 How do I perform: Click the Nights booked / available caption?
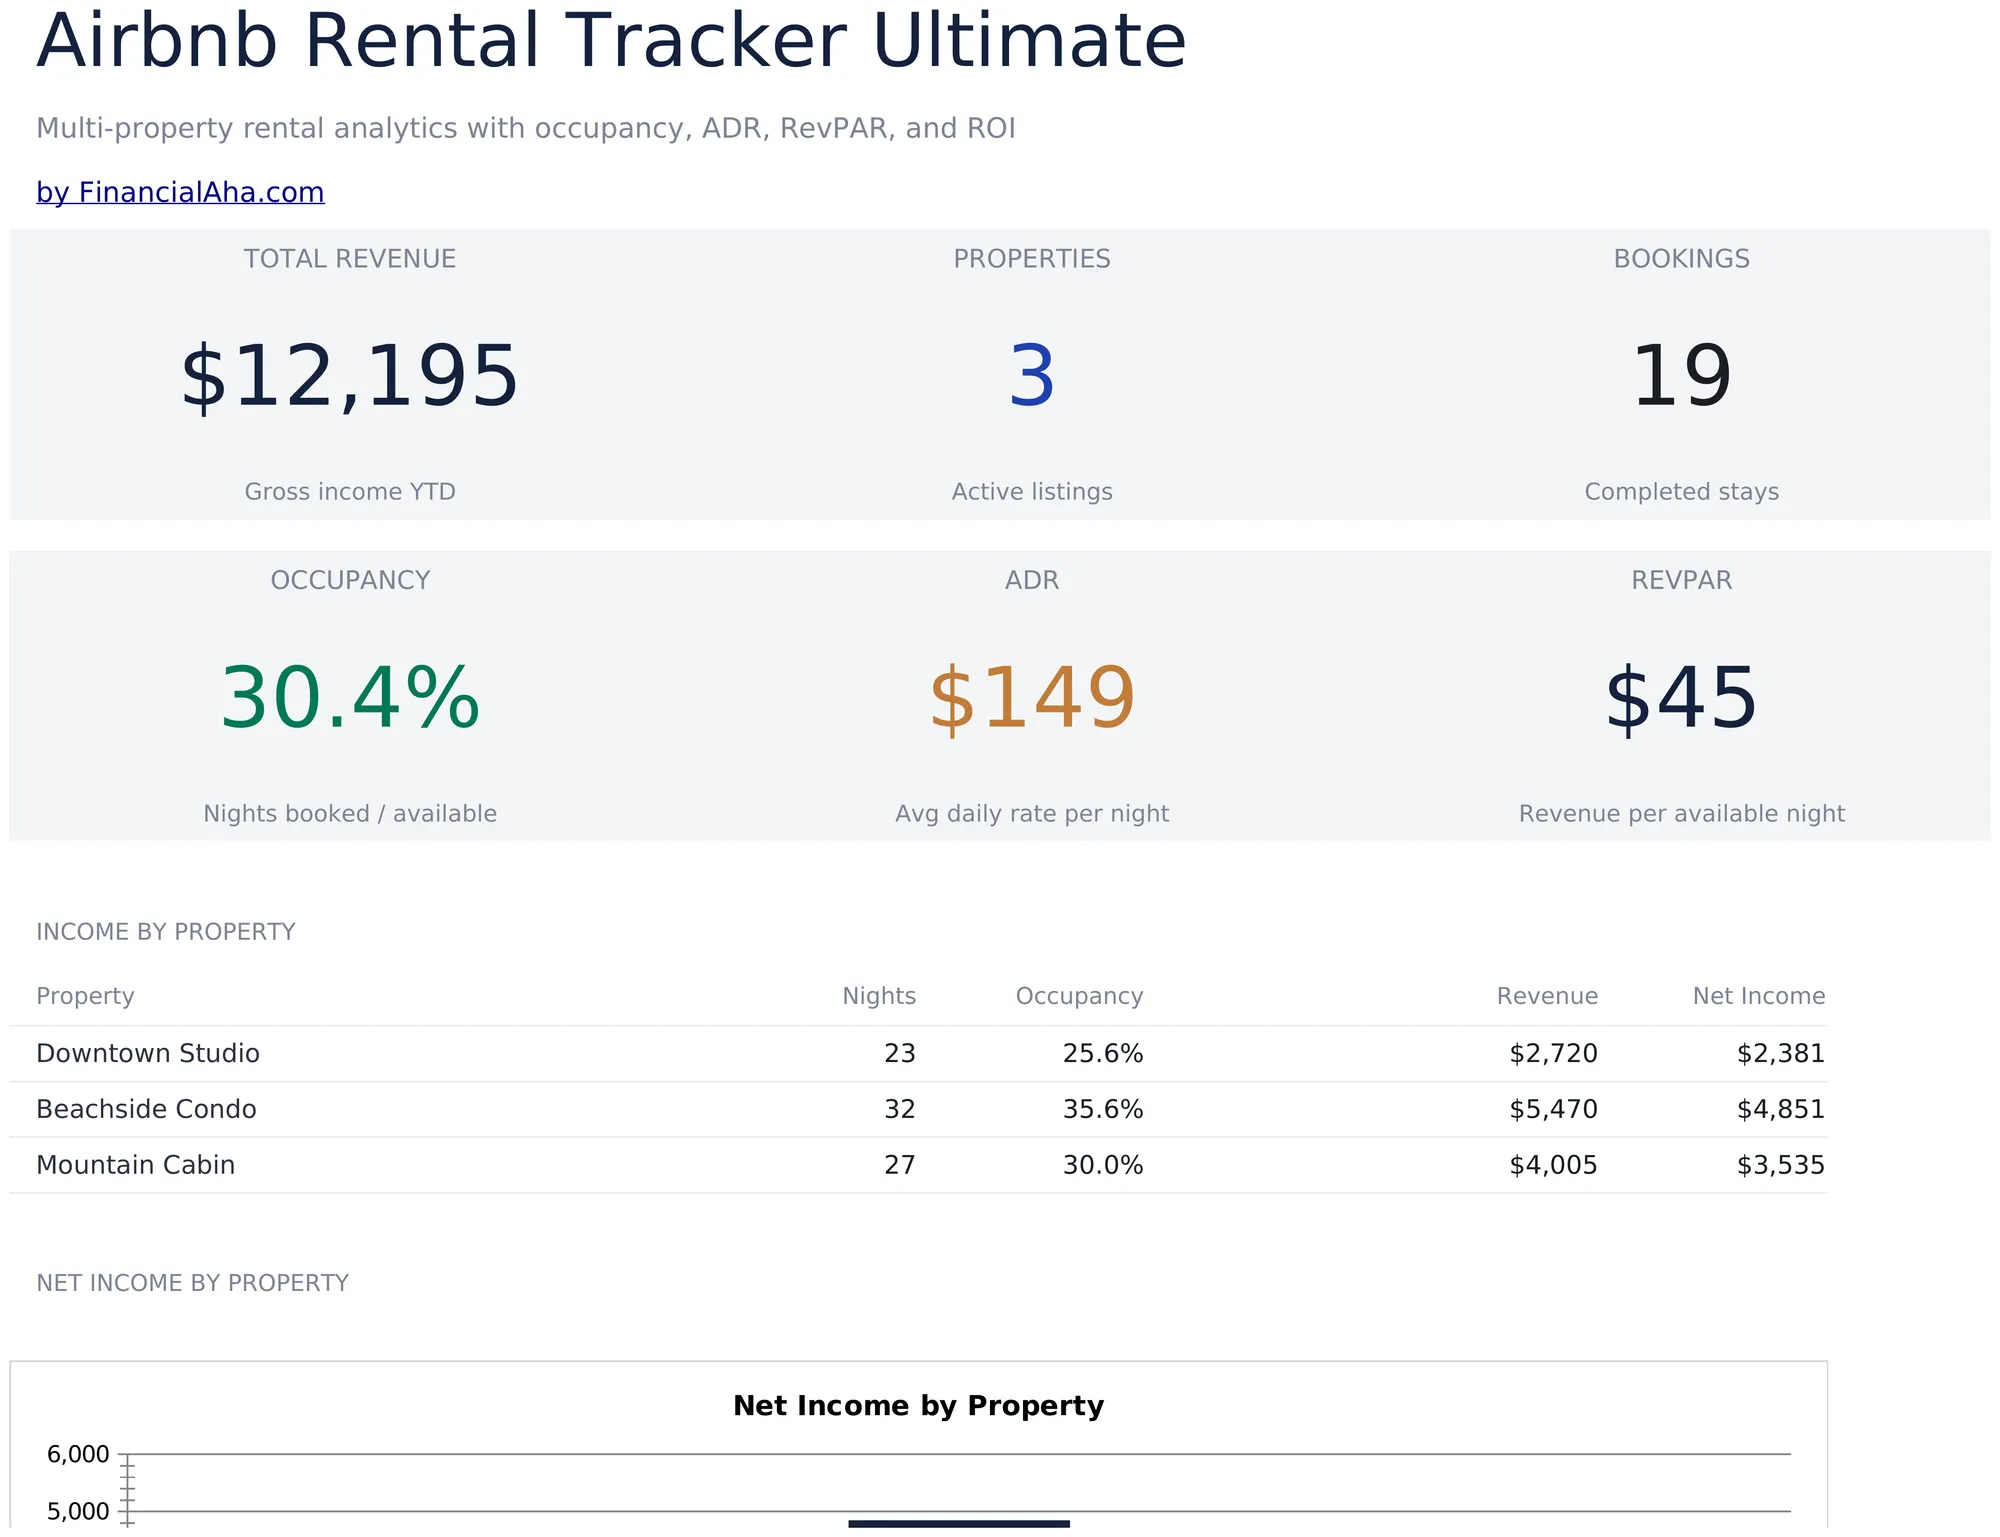pos(350,814)
